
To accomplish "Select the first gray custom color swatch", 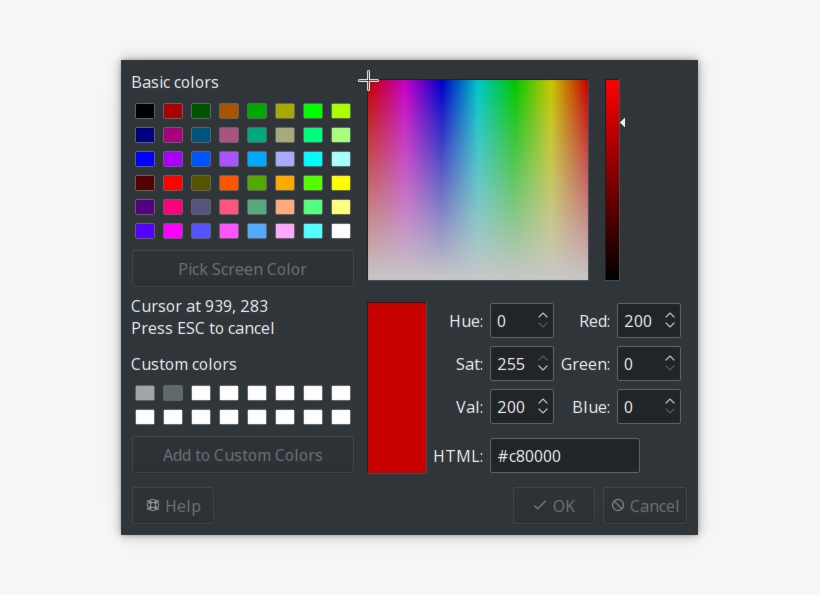I will point(143,392).
